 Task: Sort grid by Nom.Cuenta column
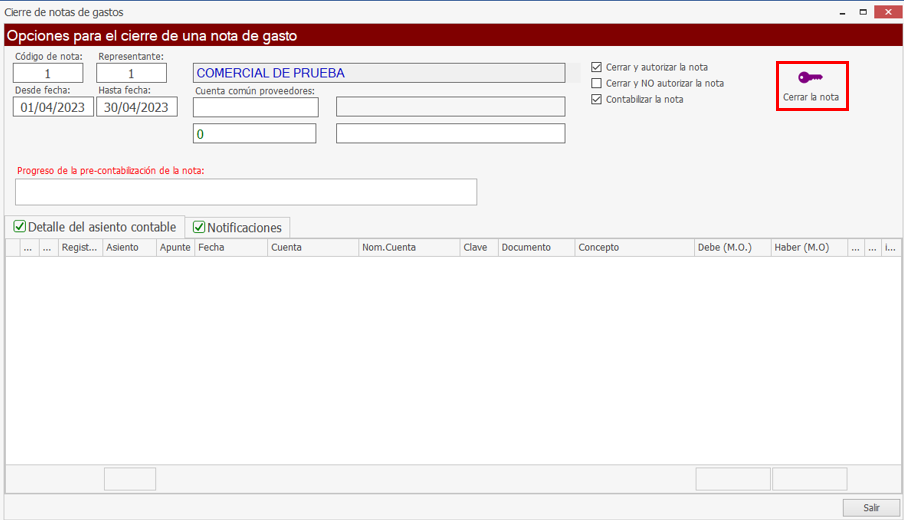408,248
